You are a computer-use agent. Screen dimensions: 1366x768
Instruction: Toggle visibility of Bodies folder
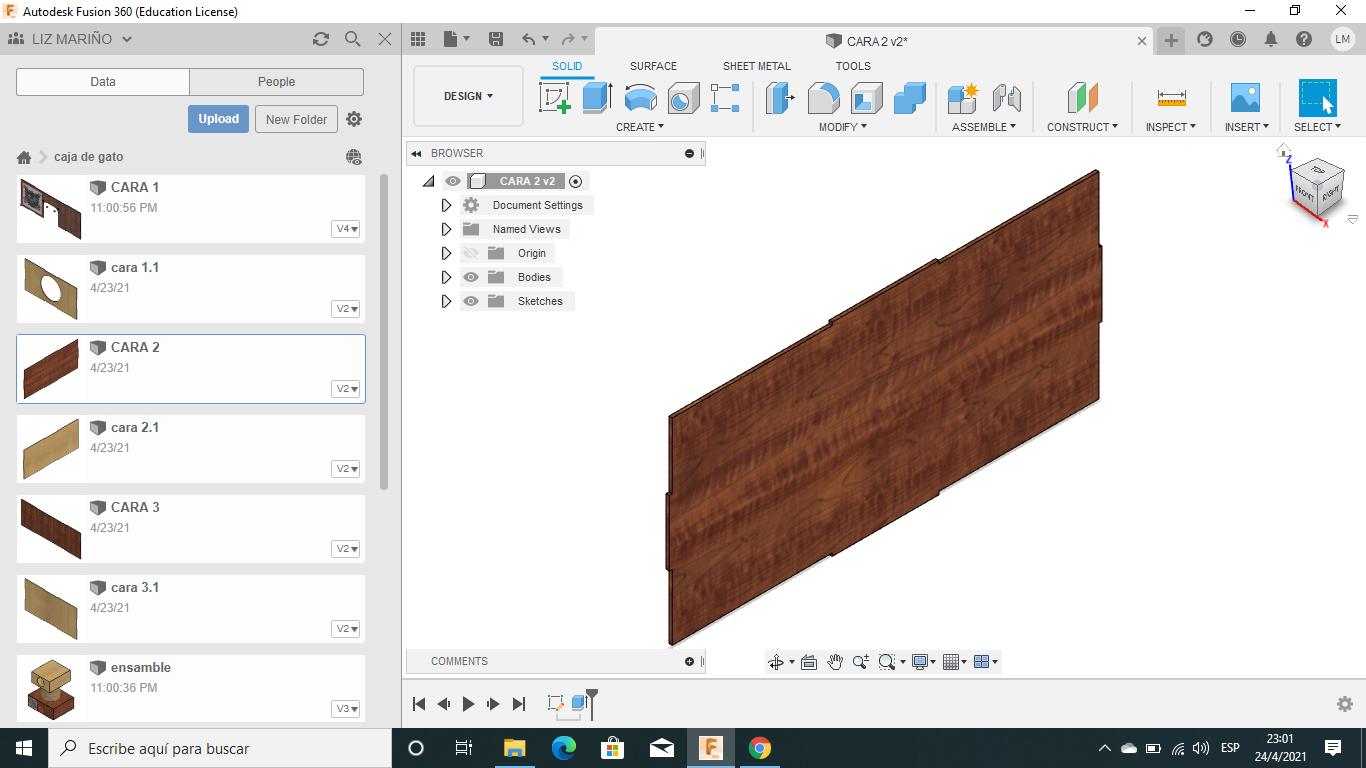tap(471, 277)
